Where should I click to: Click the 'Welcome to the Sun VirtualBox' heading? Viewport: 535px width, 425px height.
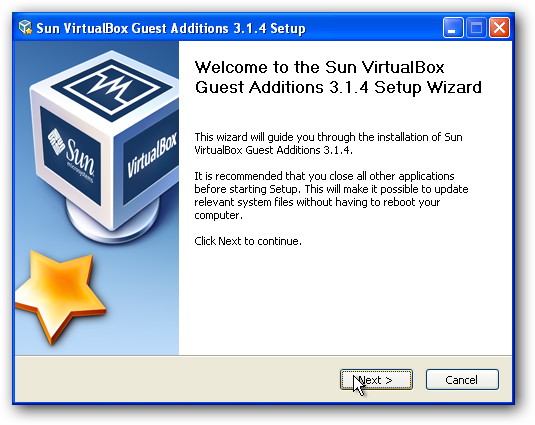338,77
